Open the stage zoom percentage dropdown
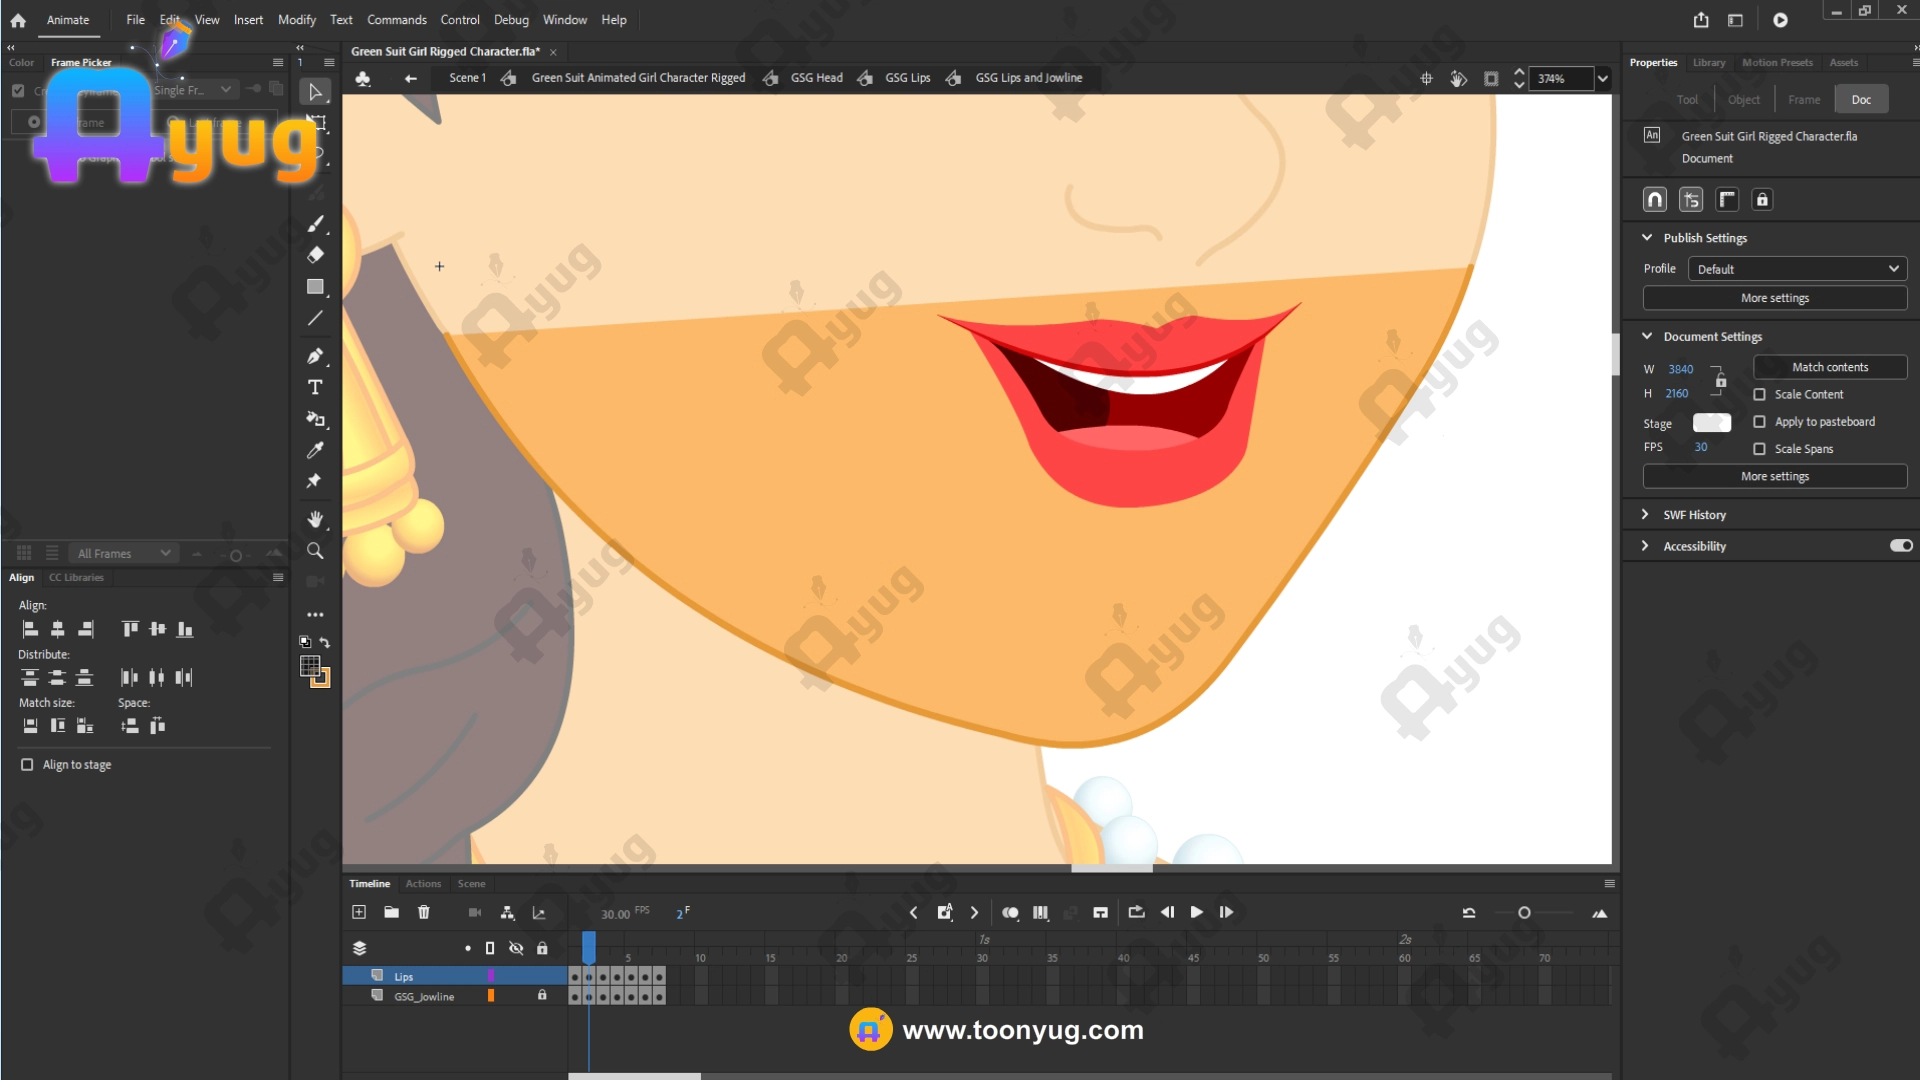Image resolution: width=1920 pixels, height=1080 pixels. click(1603, 78)
